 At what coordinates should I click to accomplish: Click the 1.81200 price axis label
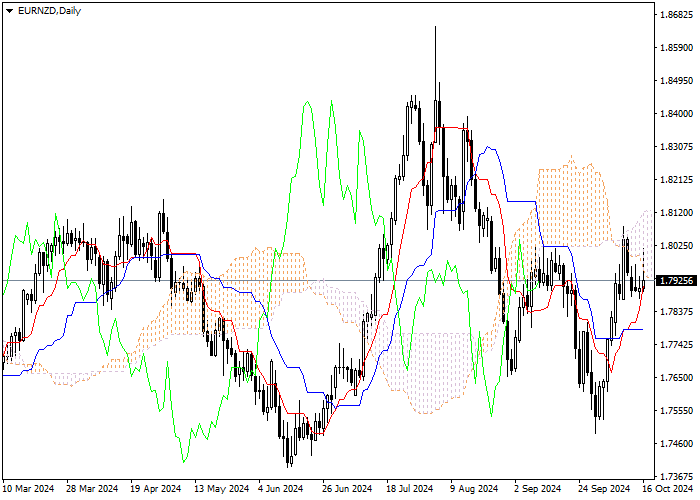[x=676, y=213]
